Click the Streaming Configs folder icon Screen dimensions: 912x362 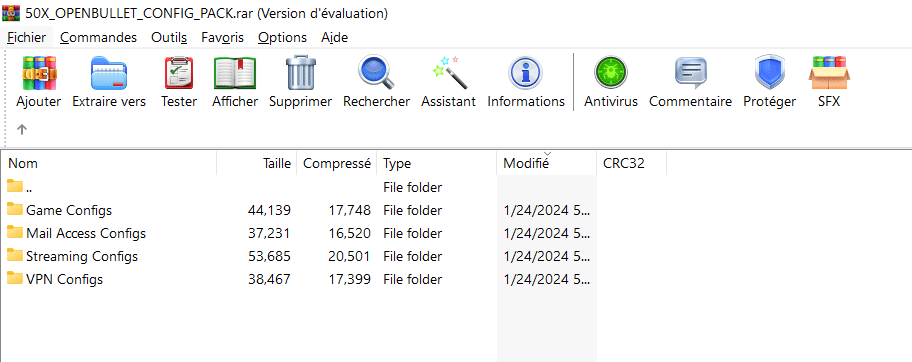[15, 255]
